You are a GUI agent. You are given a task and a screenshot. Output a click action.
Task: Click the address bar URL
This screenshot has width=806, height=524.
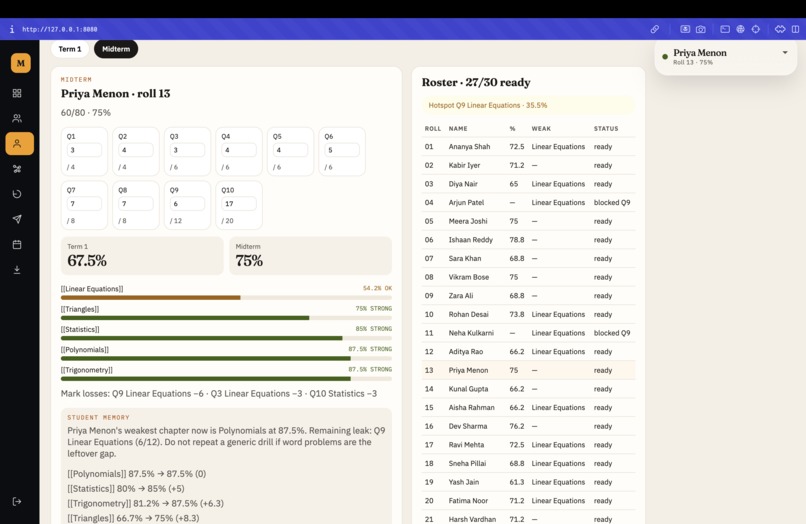(x=60, y=29)
